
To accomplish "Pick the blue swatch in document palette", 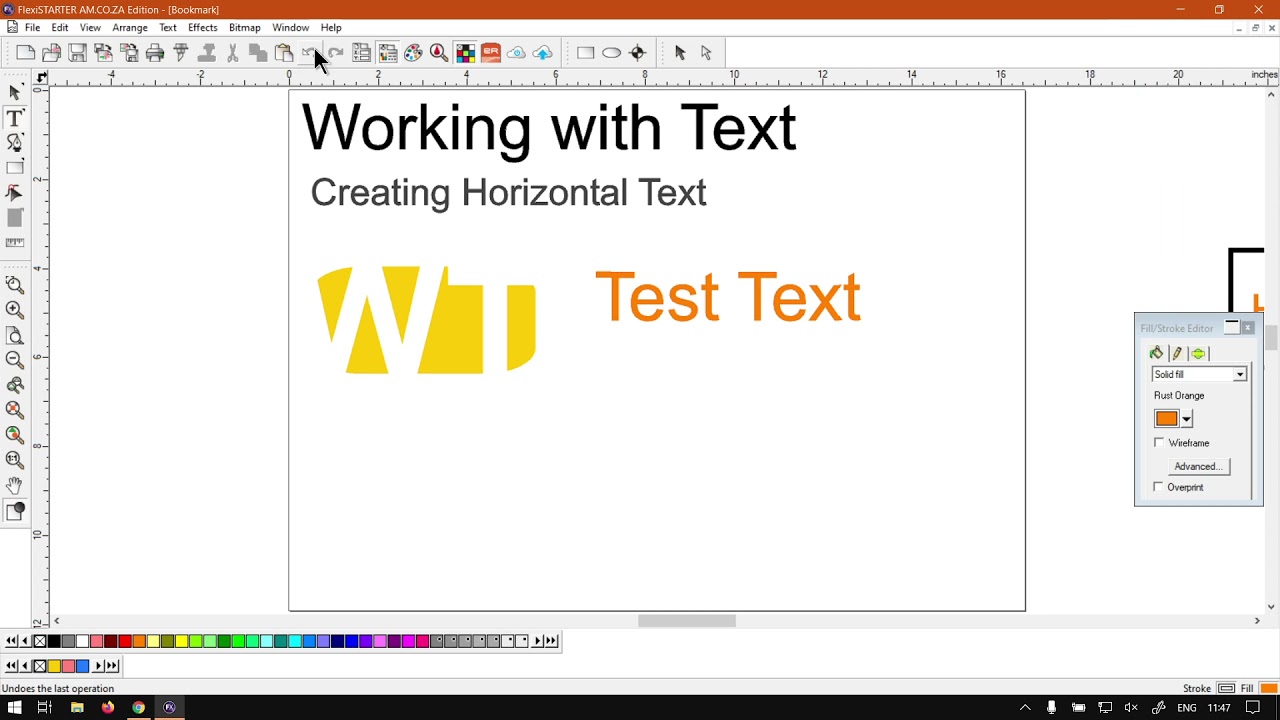I will point(82,666).
